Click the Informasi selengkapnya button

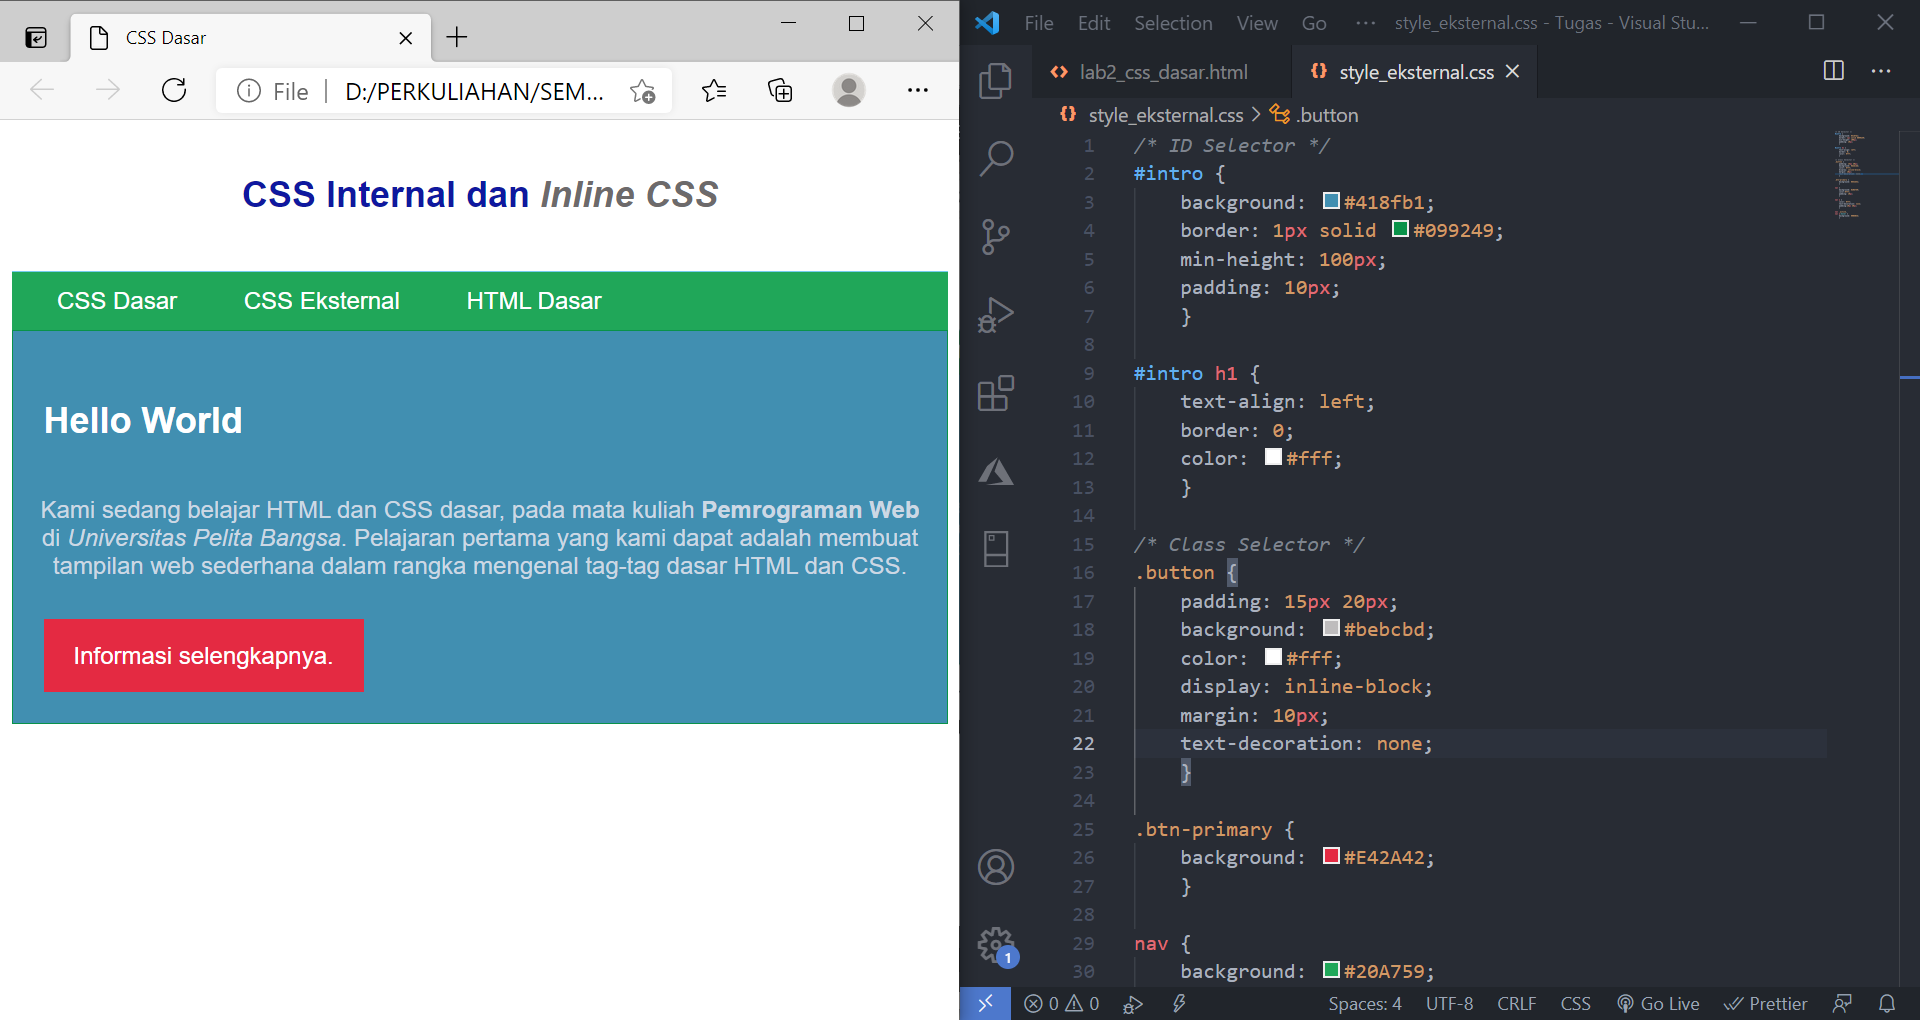point(203,656)
